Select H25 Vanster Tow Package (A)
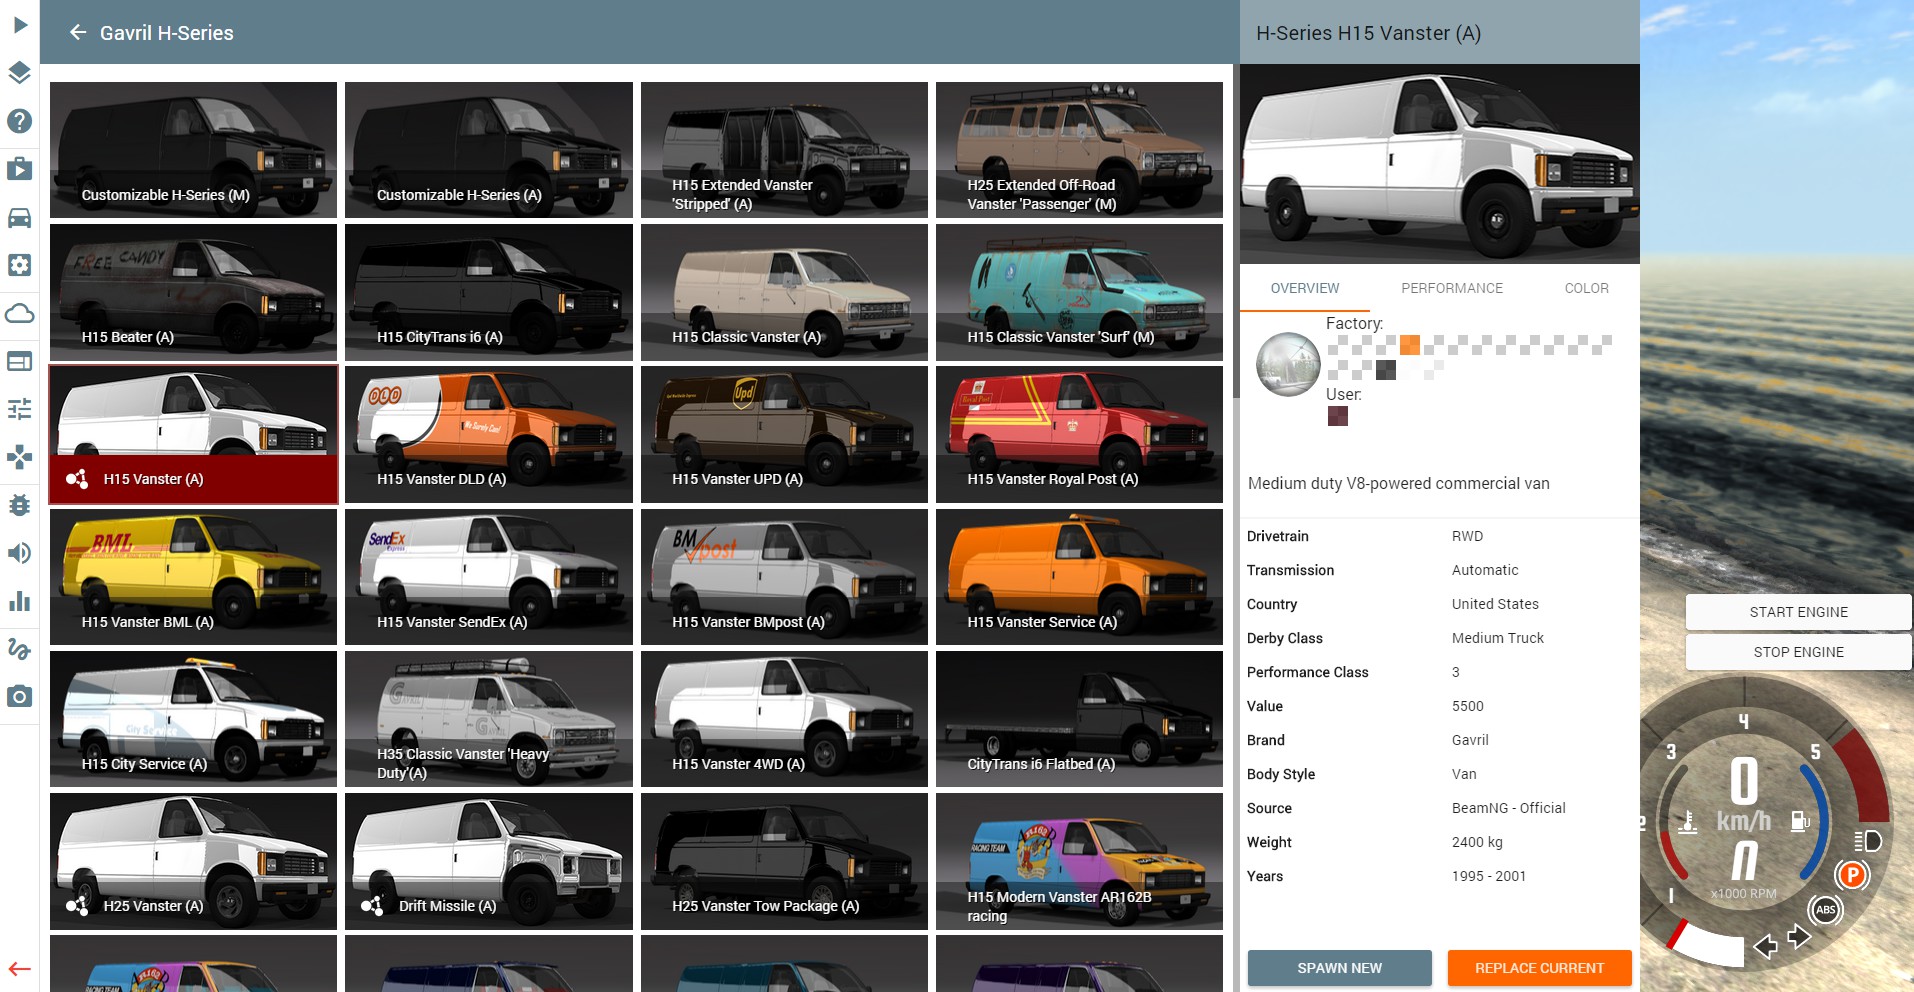The image size is (1914, 992). click(784, 861)
